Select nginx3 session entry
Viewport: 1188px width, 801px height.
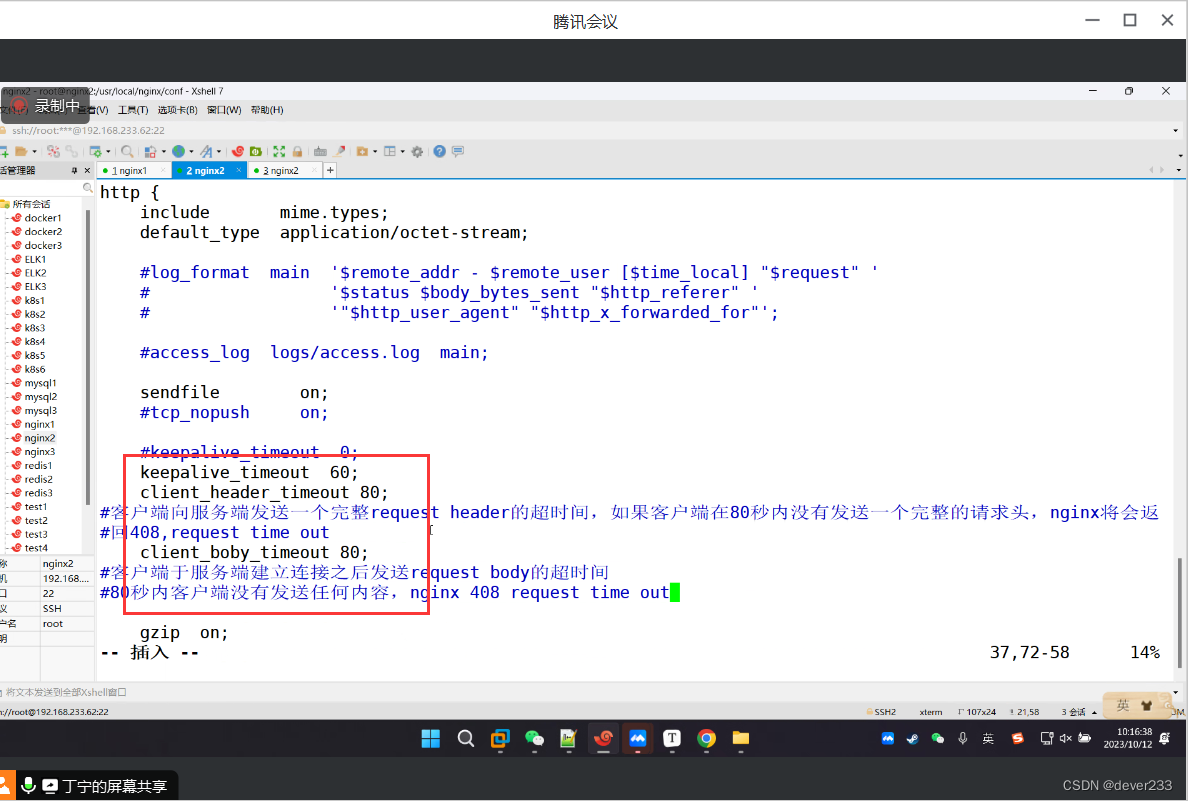click(x=39, y=452)
